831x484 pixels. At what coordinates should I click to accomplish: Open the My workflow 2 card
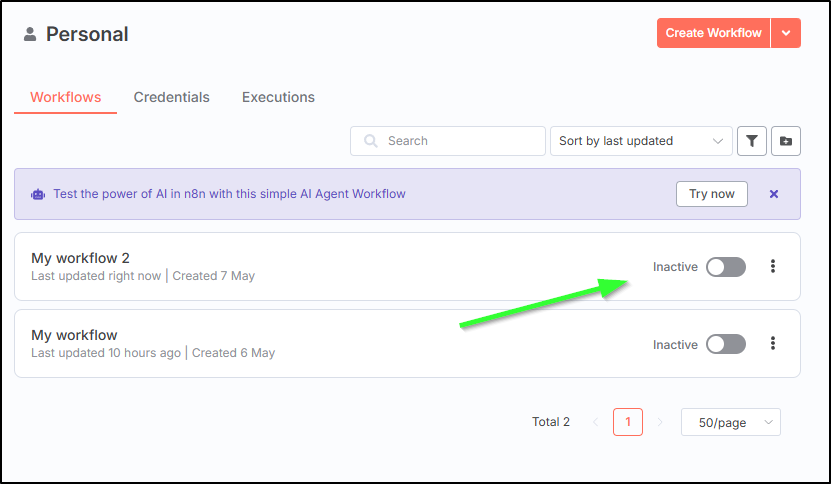[407, 267]
